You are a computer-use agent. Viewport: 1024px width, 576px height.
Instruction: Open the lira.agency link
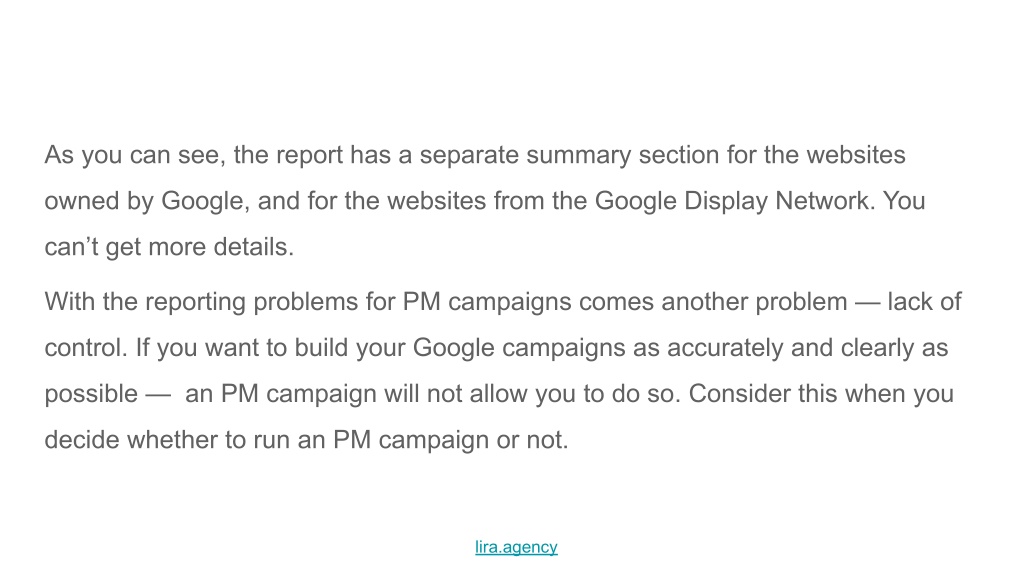click(516, 547)
